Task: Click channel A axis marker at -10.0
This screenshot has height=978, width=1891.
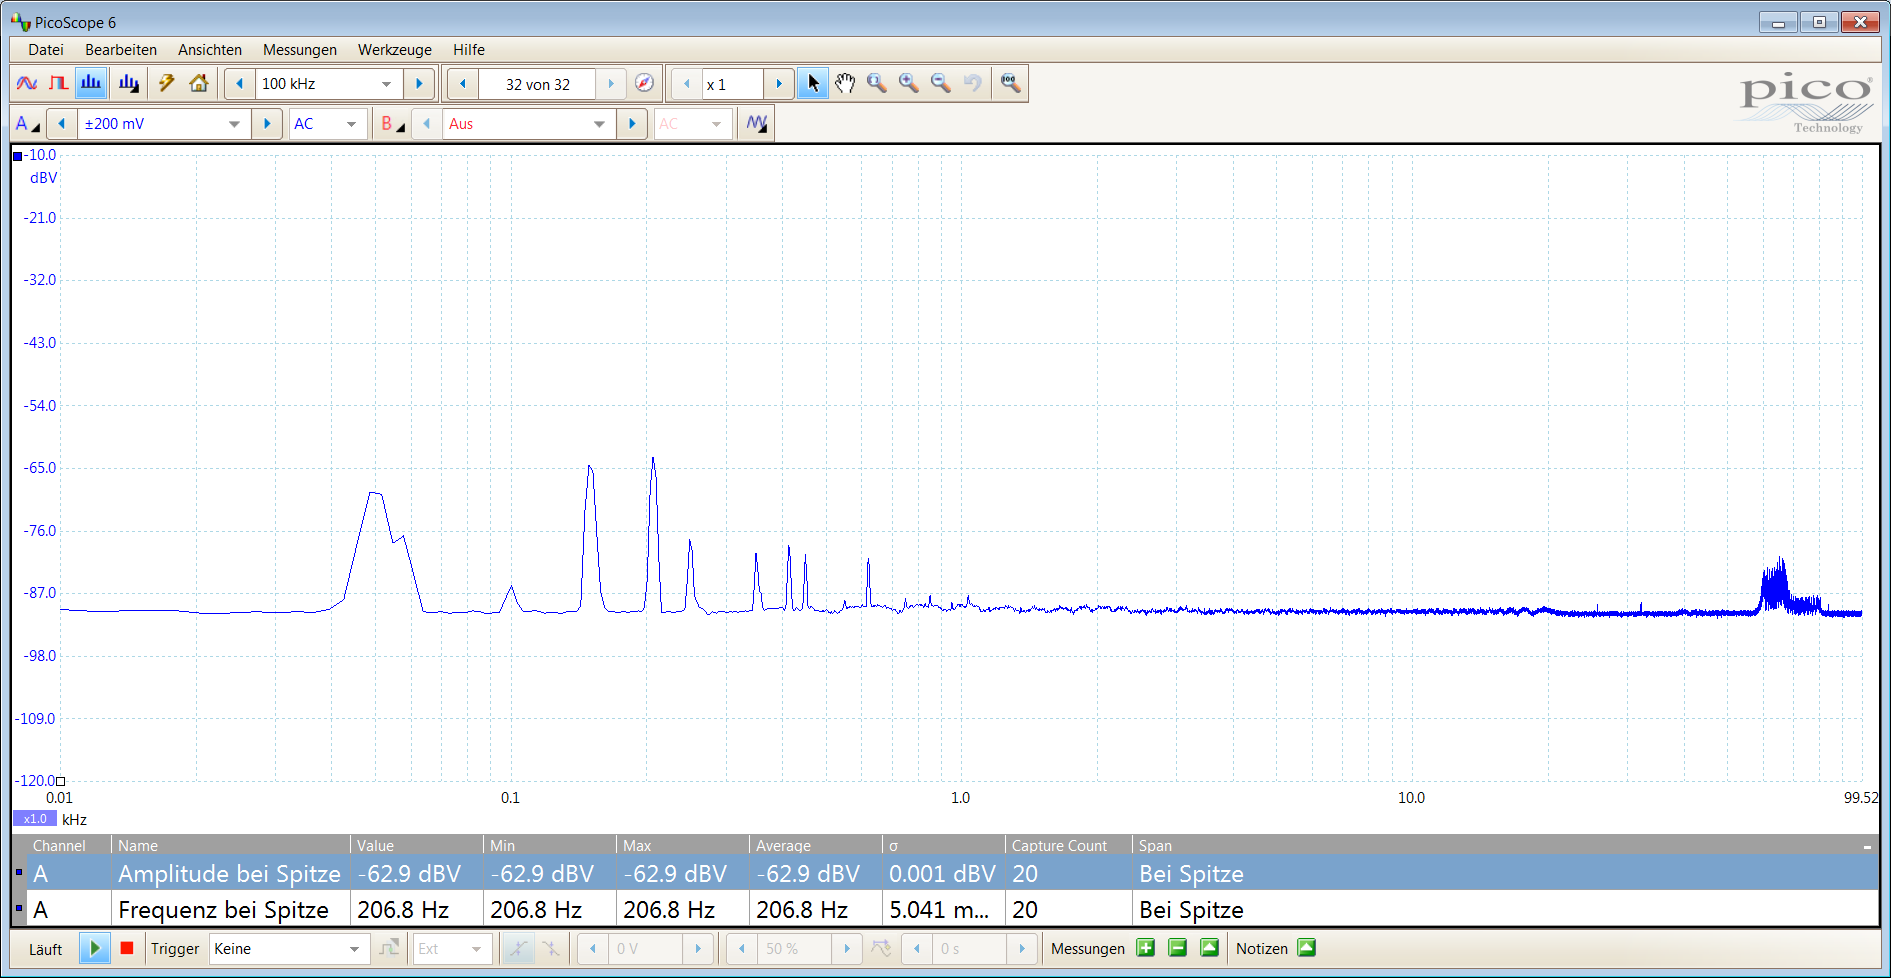Action: 18,156
